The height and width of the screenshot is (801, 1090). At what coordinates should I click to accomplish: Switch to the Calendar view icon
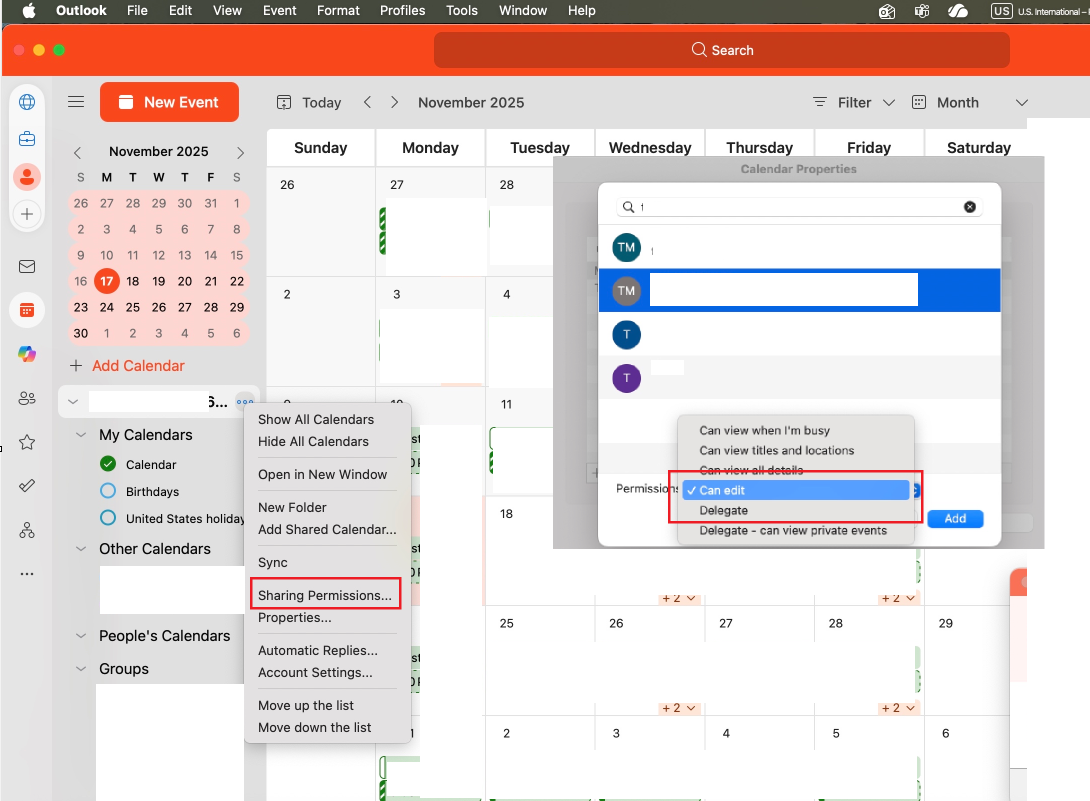27,310
